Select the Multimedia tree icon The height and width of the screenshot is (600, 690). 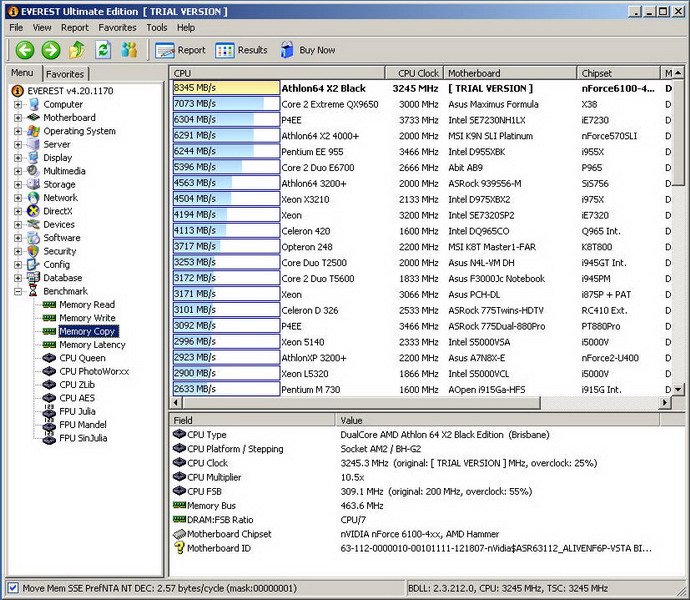tap(33, 171)
